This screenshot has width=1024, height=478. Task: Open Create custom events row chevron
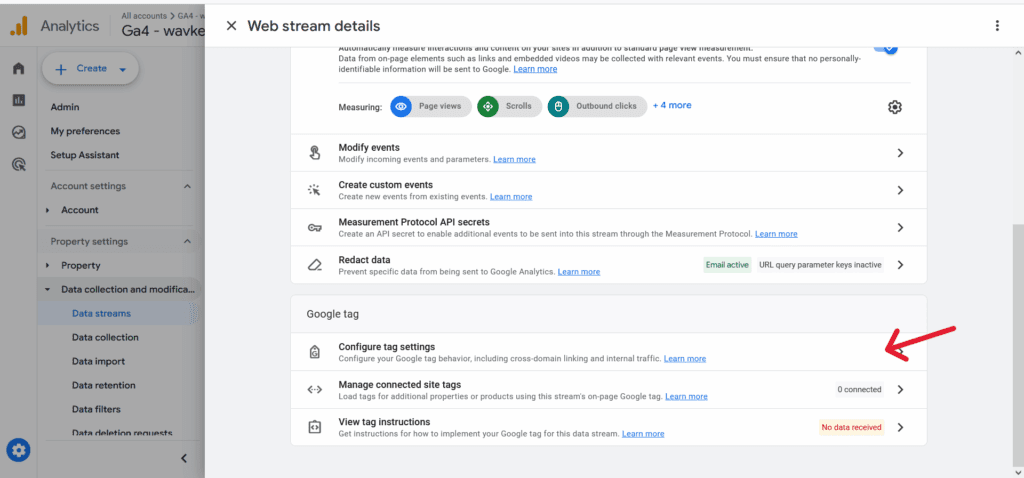(x=901, y=190)
